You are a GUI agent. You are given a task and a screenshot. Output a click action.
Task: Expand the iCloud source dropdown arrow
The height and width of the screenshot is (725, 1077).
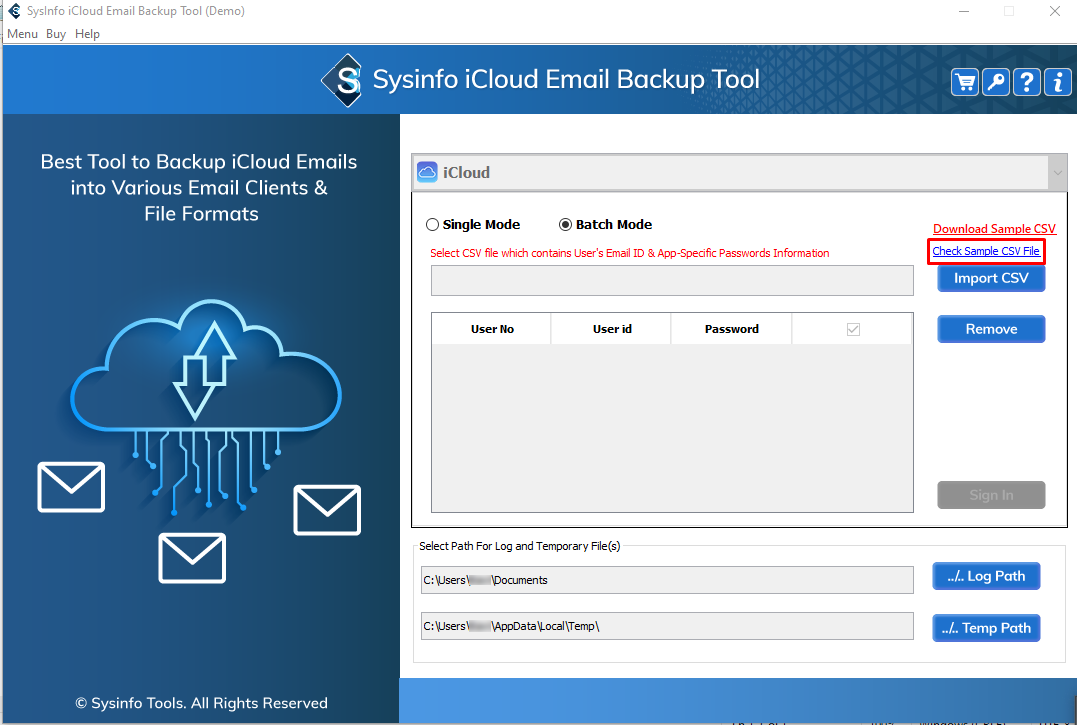point(1058,173)
